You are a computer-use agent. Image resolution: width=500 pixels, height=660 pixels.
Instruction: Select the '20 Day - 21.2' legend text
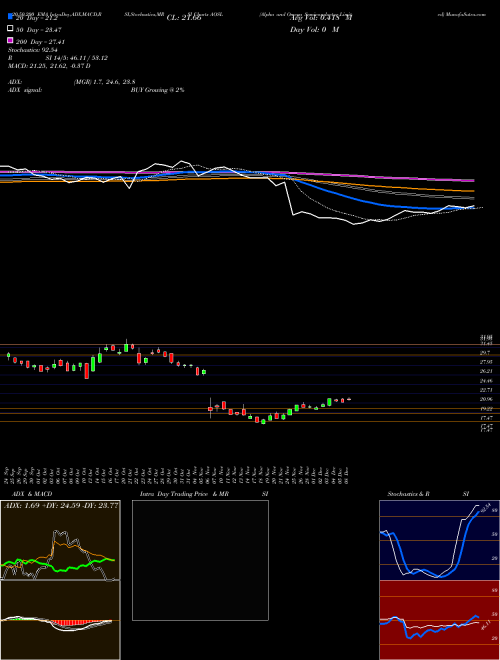click(x=38, y=18)
